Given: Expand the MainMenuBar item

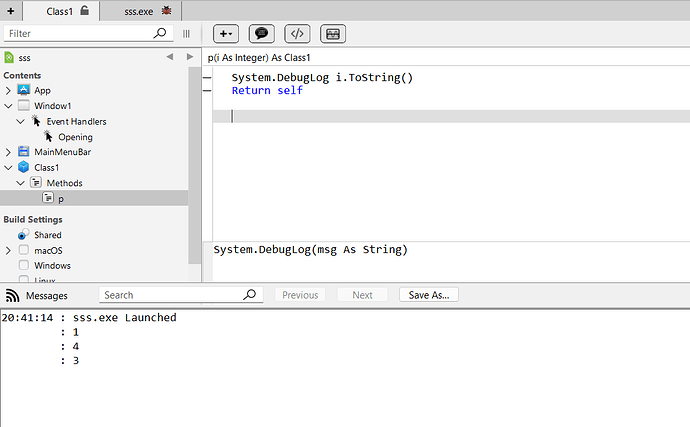Looking at the screenshot, I should [x=8, y=152].
